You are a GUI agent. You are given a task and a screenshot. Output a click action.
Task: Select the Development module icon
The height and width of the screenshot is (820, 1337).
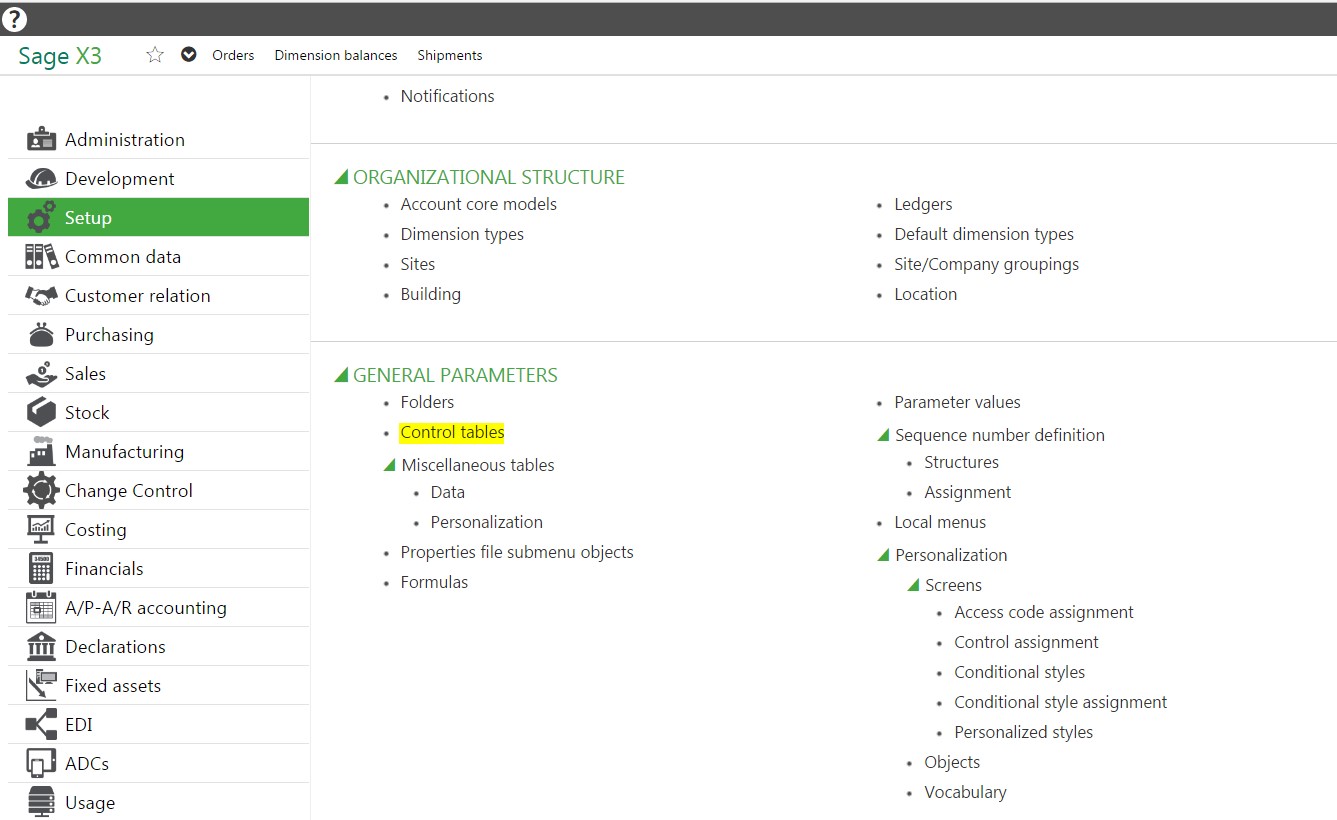(41, 178)
